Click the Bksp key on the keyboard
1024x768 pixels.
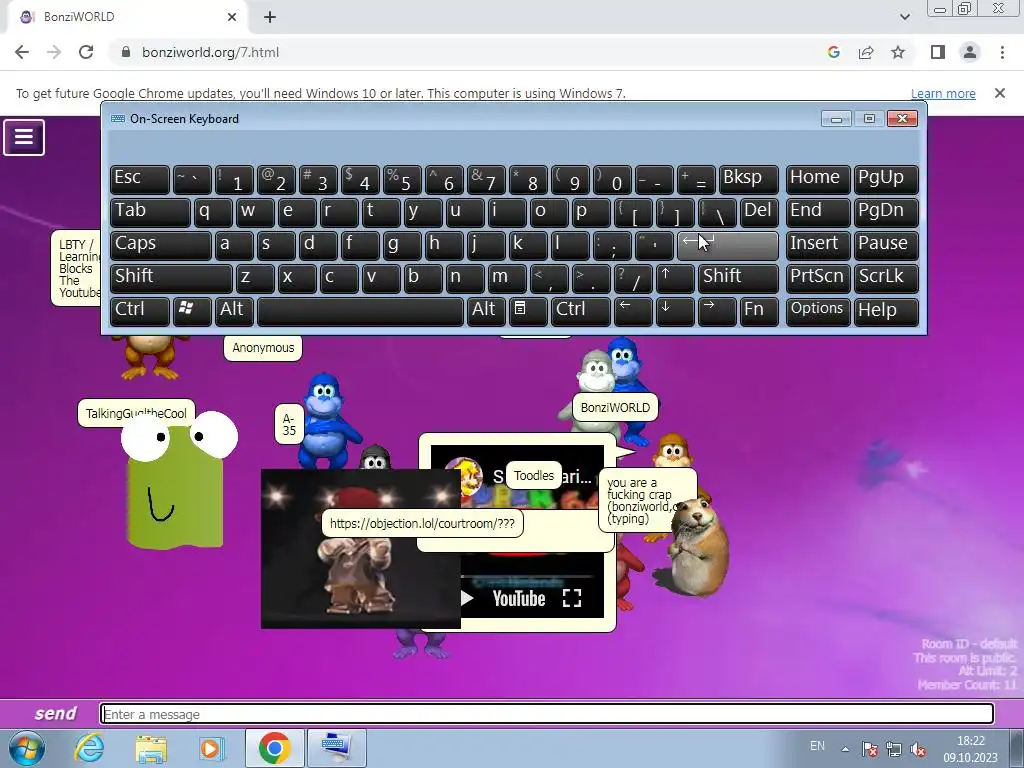(748, 179)
